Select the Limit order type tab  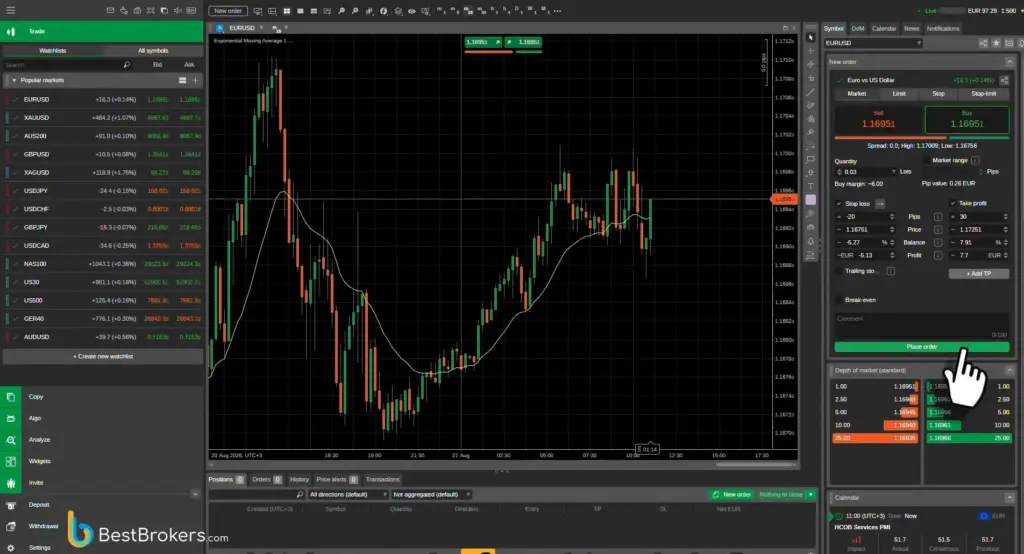point(899,94)
